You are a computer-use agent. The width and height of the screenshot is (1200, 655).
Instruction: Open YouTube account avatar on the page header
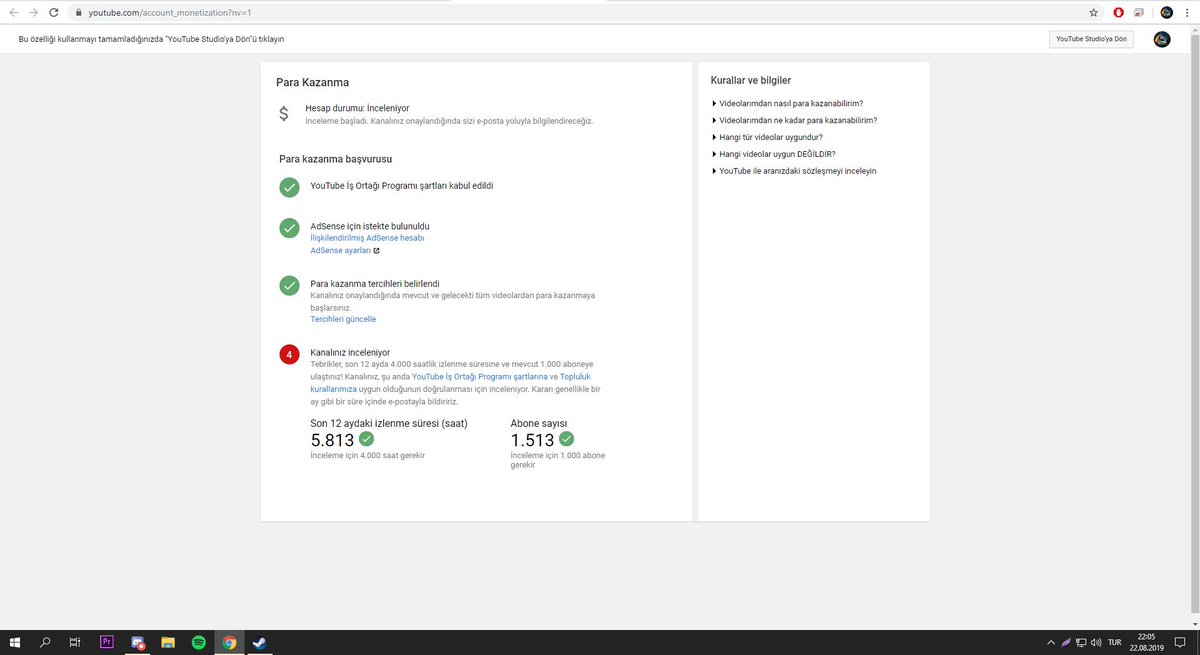click(1161, 39)
